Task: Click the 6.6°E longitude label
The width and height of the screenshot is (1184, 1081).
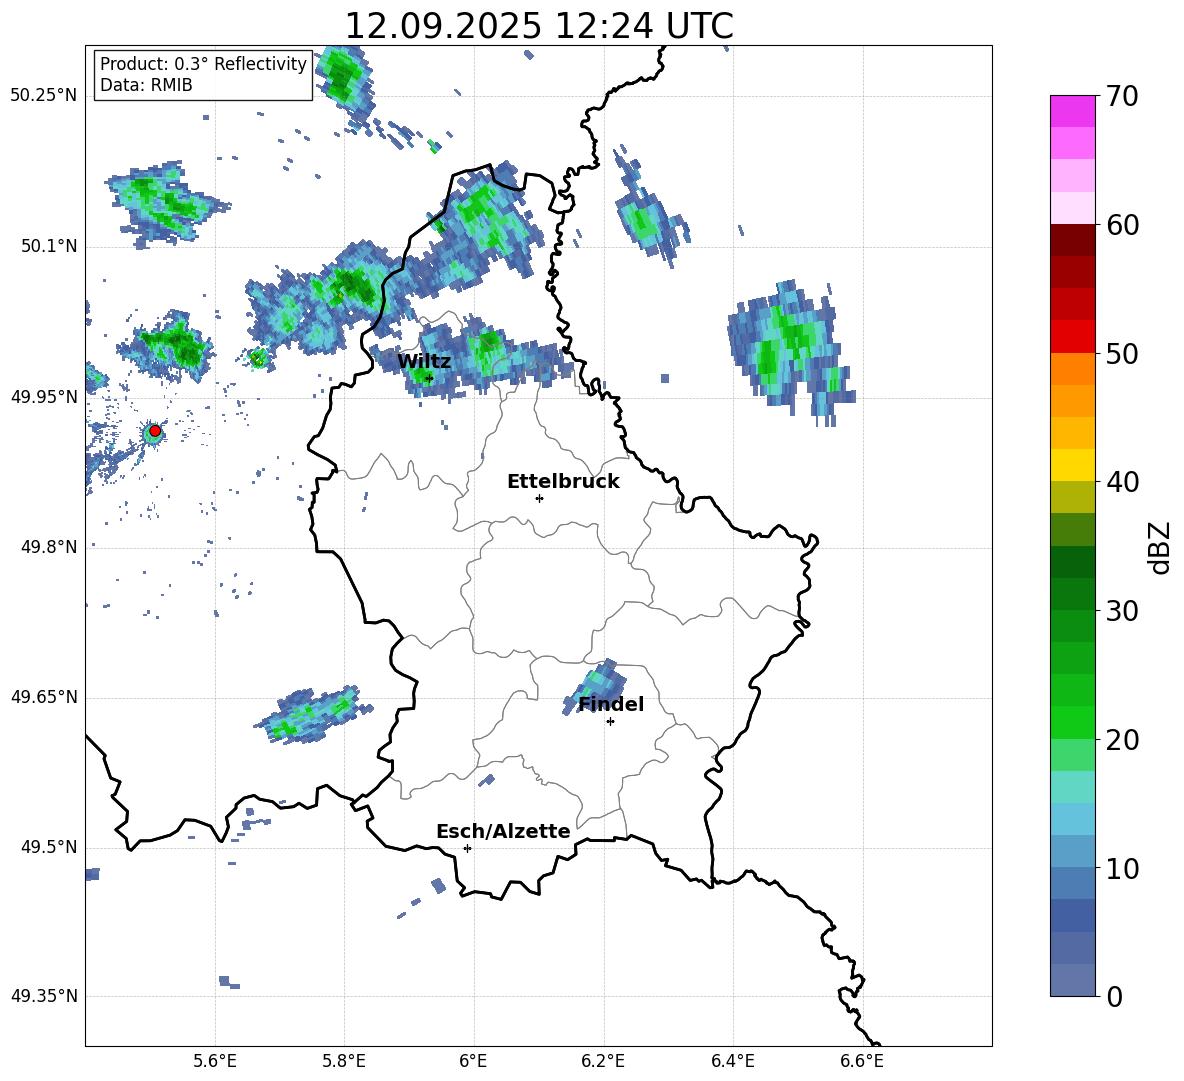Action: (862, 1061)
